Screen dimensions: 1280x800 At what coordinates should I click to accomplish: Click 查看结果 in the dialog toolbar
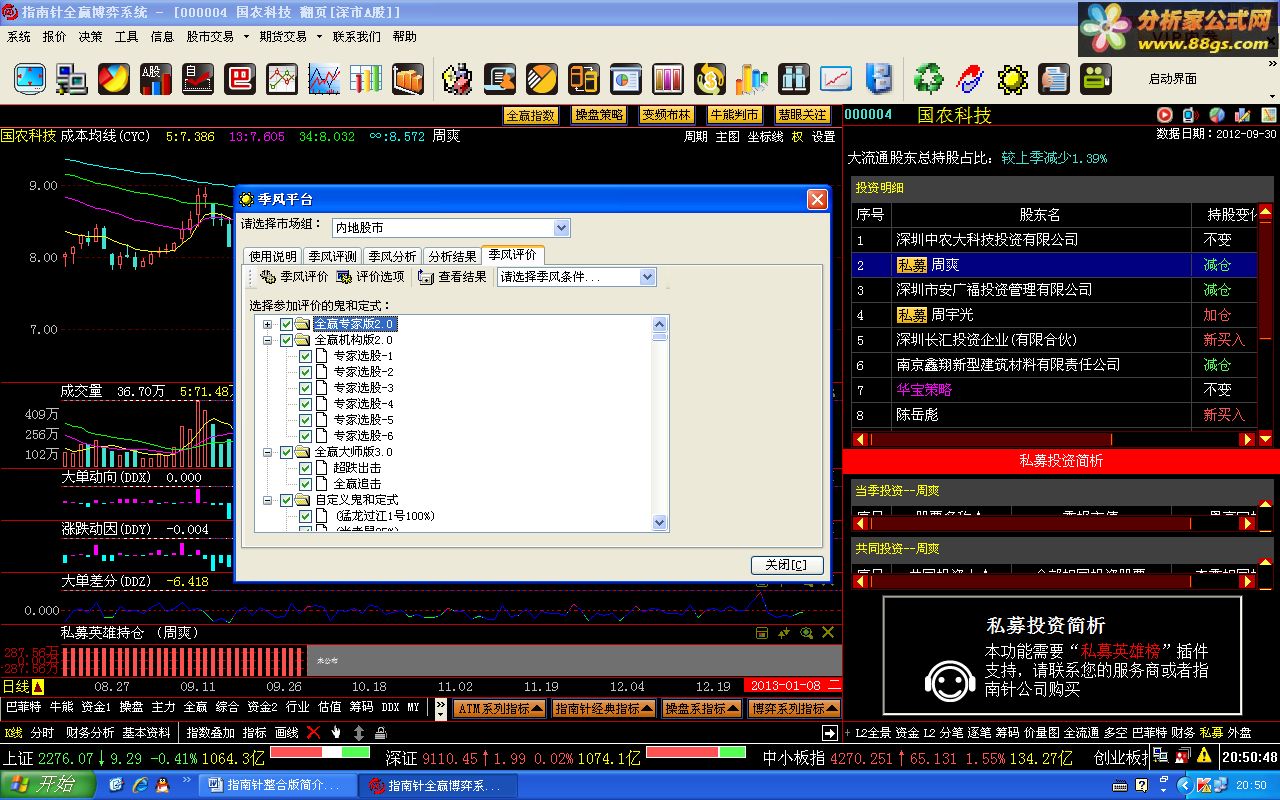coord(453,277)
